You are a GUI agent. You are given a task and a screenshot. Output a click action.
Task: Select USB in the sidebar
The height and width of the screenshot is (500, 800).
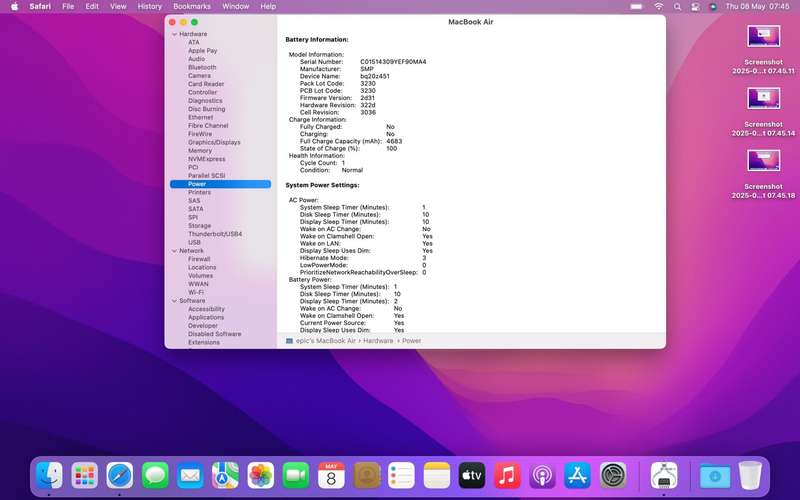[x=194, y=242]
